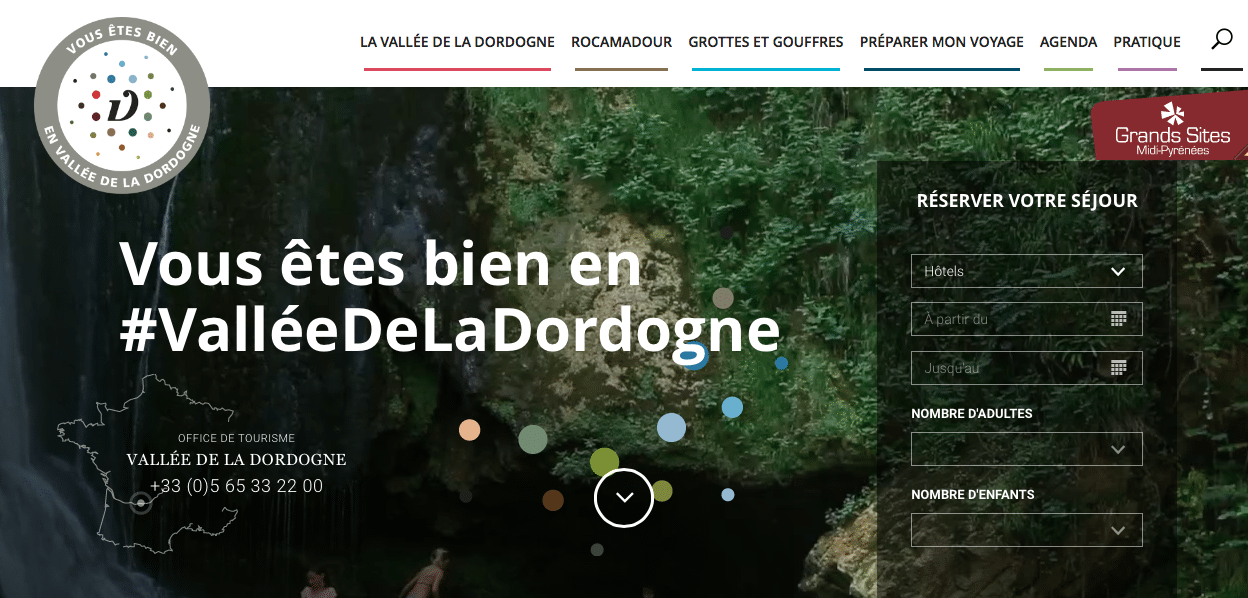Expand the Hôtels accommodation dropdown
The width and height of the screenshot is (1248, 598).
1026,271
